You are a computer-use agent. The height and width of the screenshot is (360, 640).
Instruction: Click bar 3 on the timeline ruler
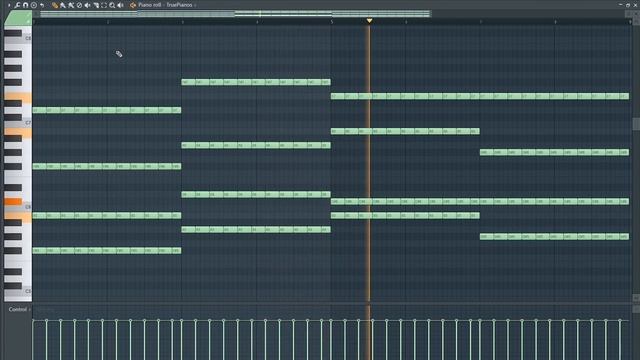click(x=182, y=22)
